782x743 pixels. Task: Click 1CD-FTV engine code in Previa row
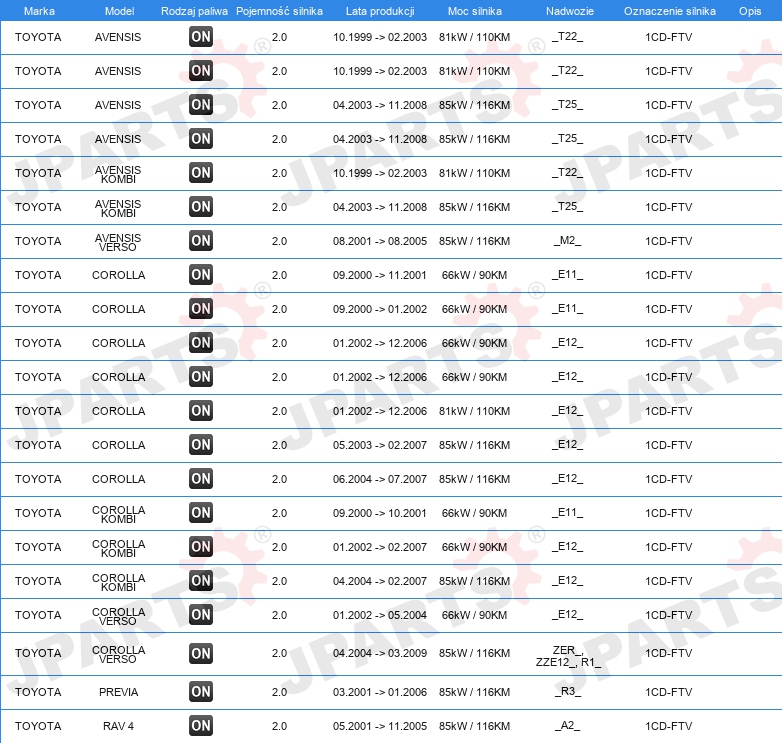coord(668,692)
